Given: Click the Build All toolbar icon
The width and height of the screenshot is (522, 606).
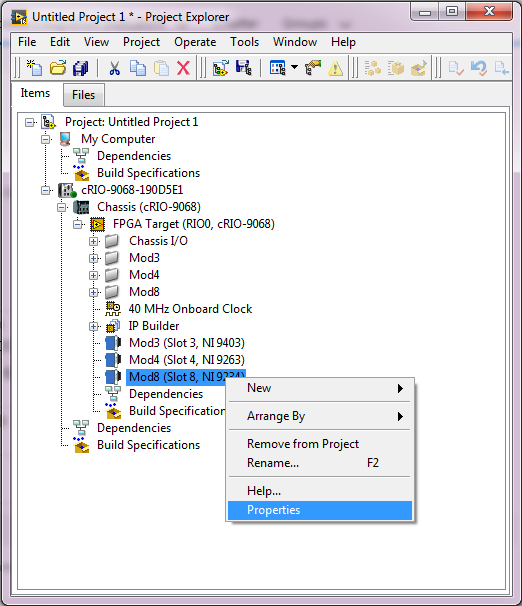Looking at the screenshot, I should [373, 68].
